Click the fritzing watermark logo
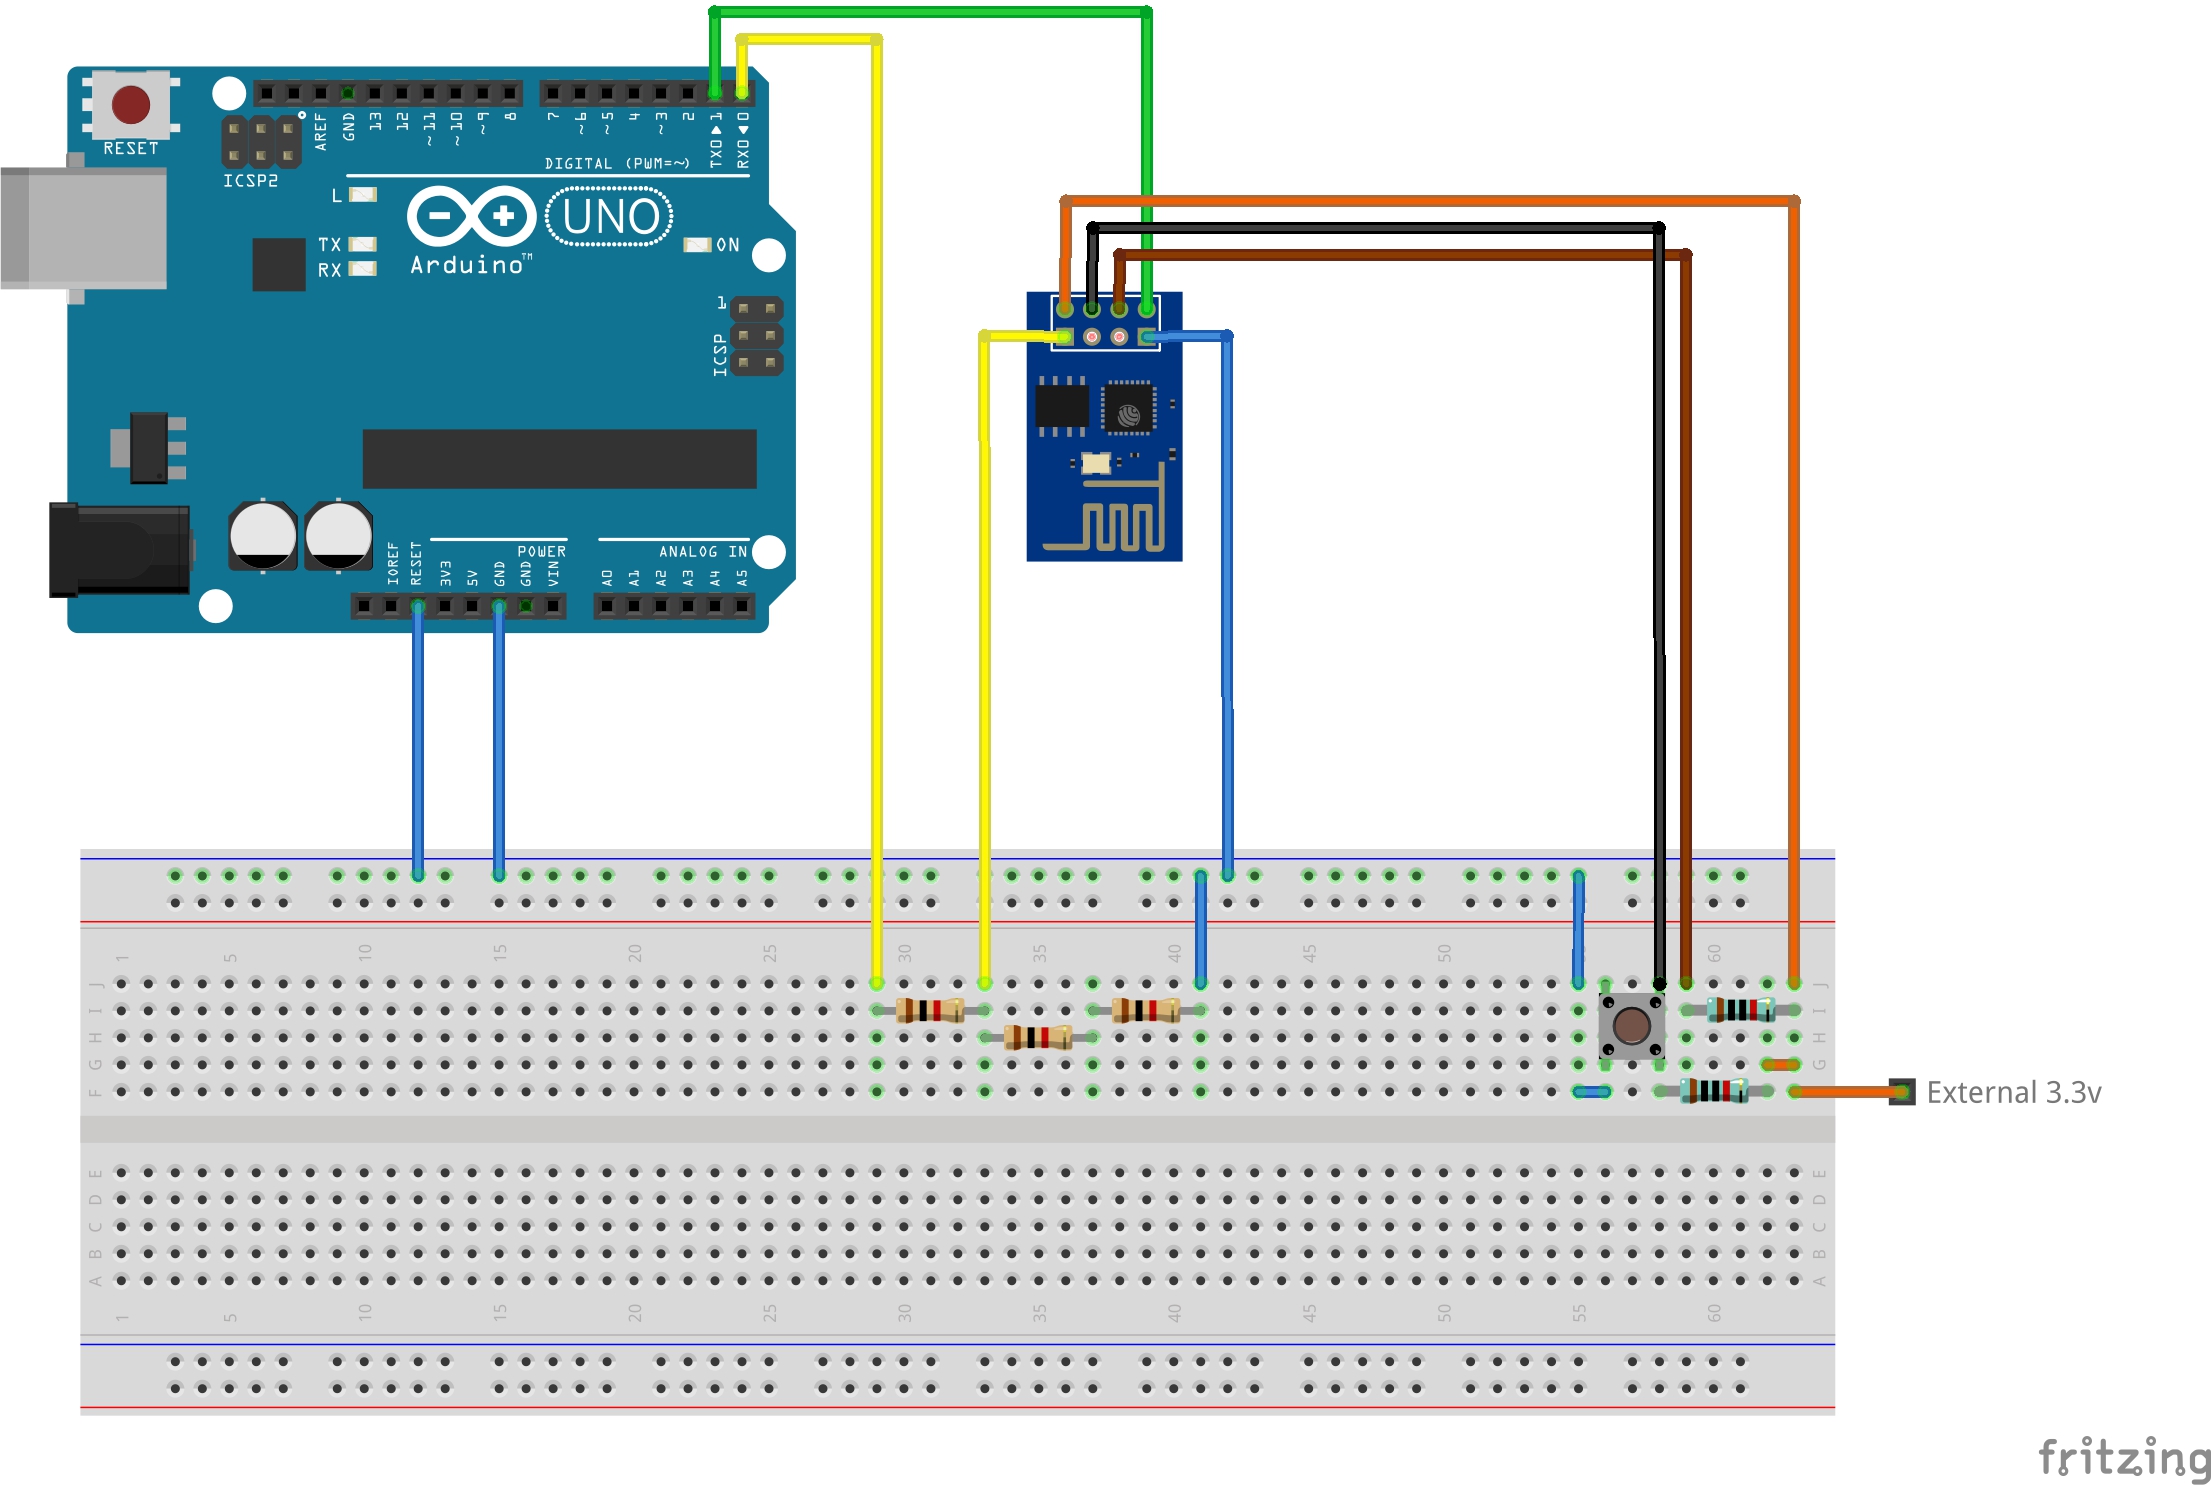 (x=2123, y=1456)
